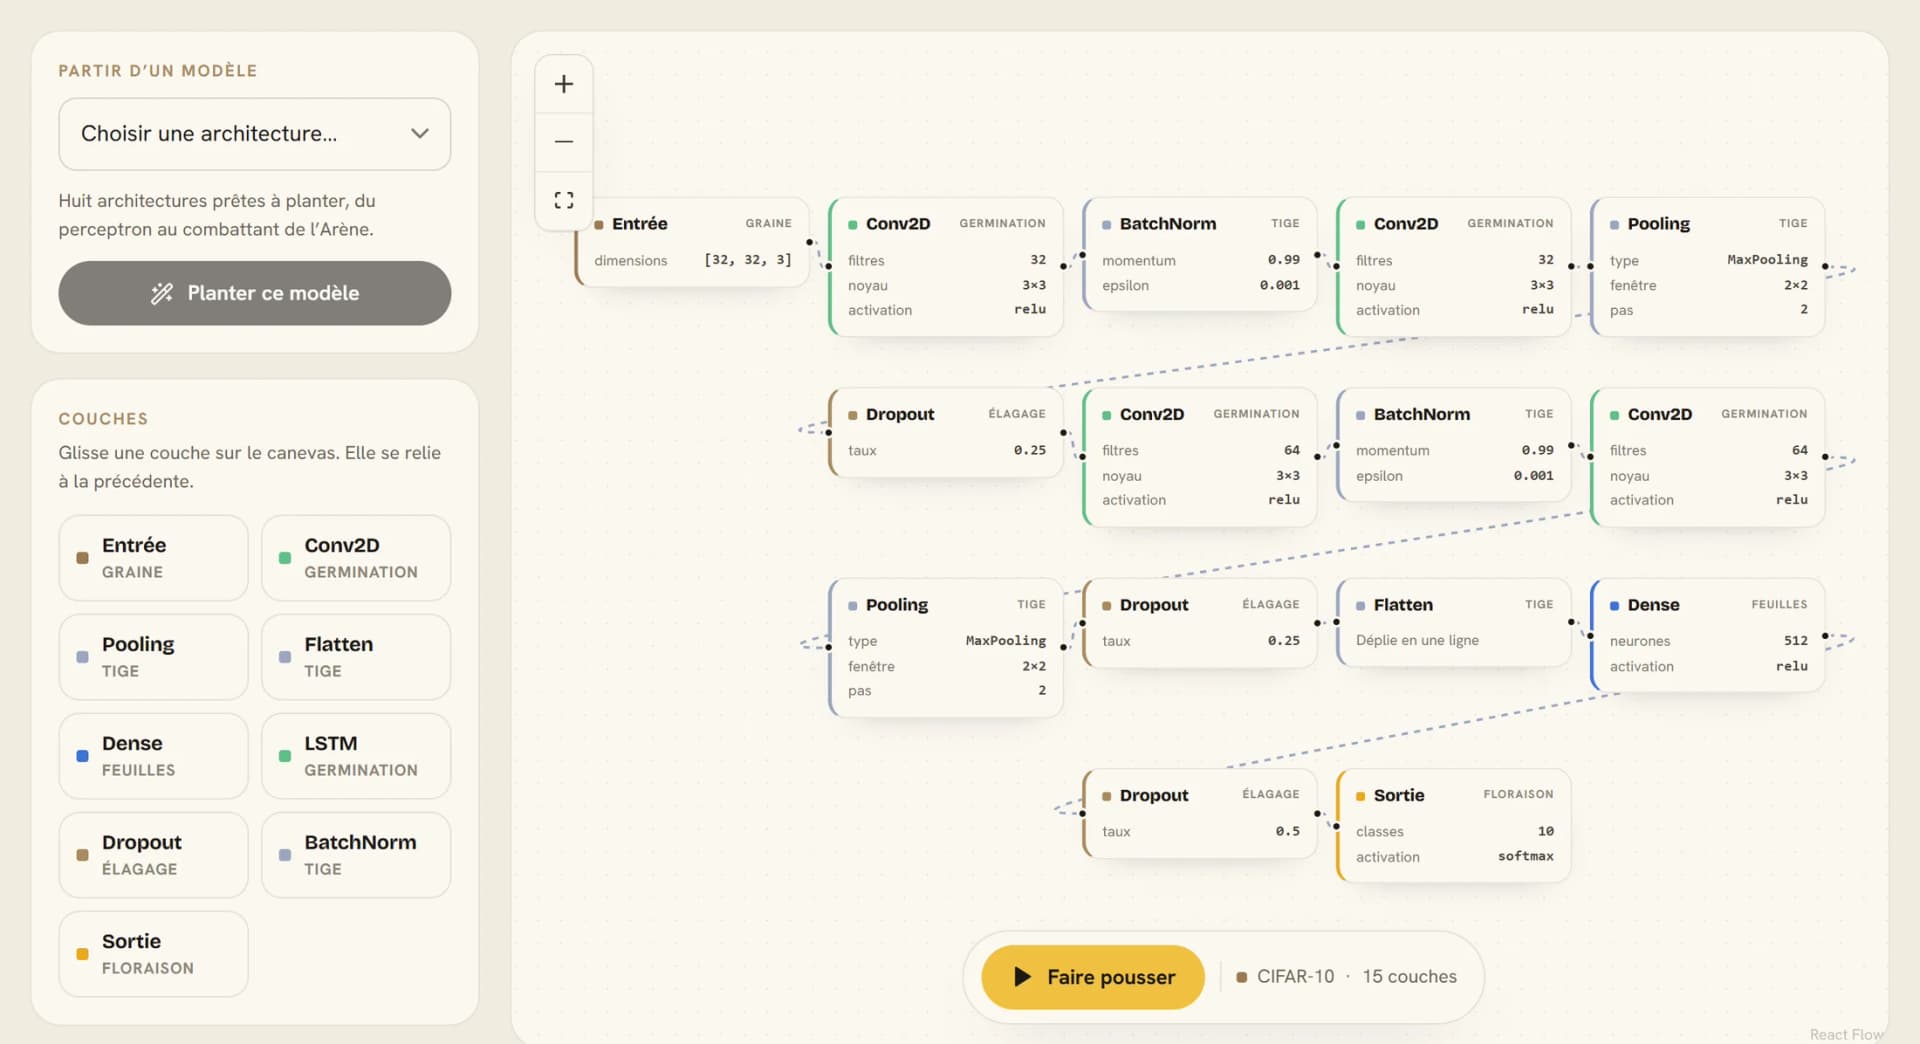1920x1044 pixels.
Task: Click the 'PARTIR D'UN MODÈLE' heading
Action: (x=158, y=71)
